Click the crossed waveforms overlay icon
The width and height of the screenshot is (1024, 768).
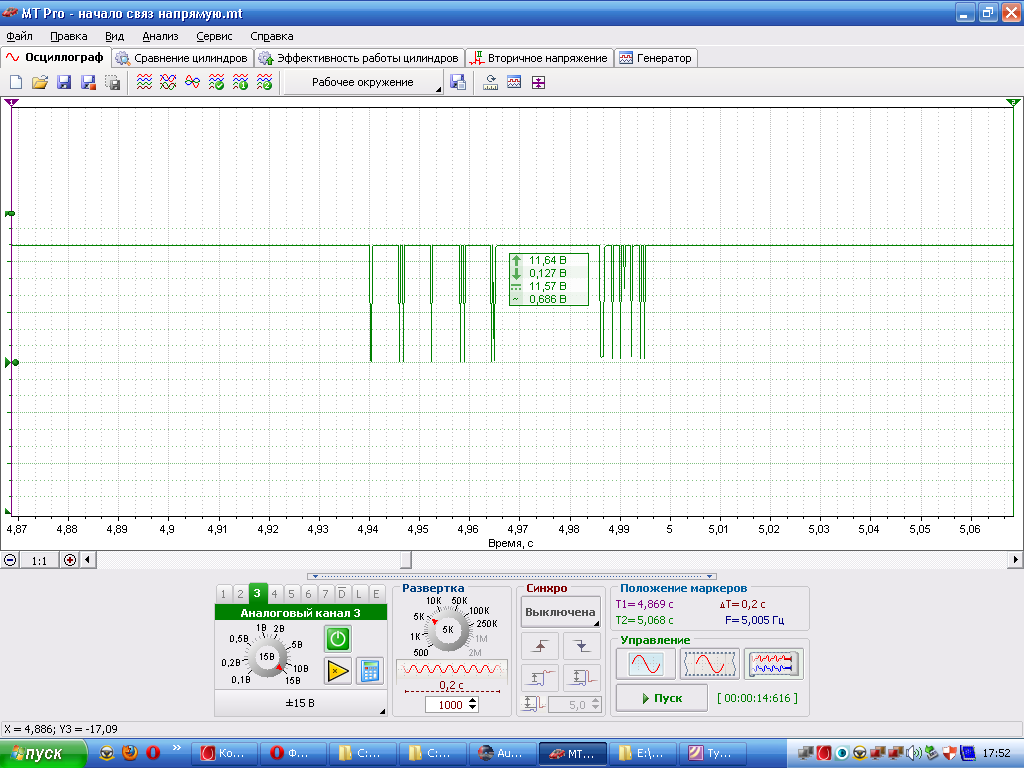(x=168, y=82)
